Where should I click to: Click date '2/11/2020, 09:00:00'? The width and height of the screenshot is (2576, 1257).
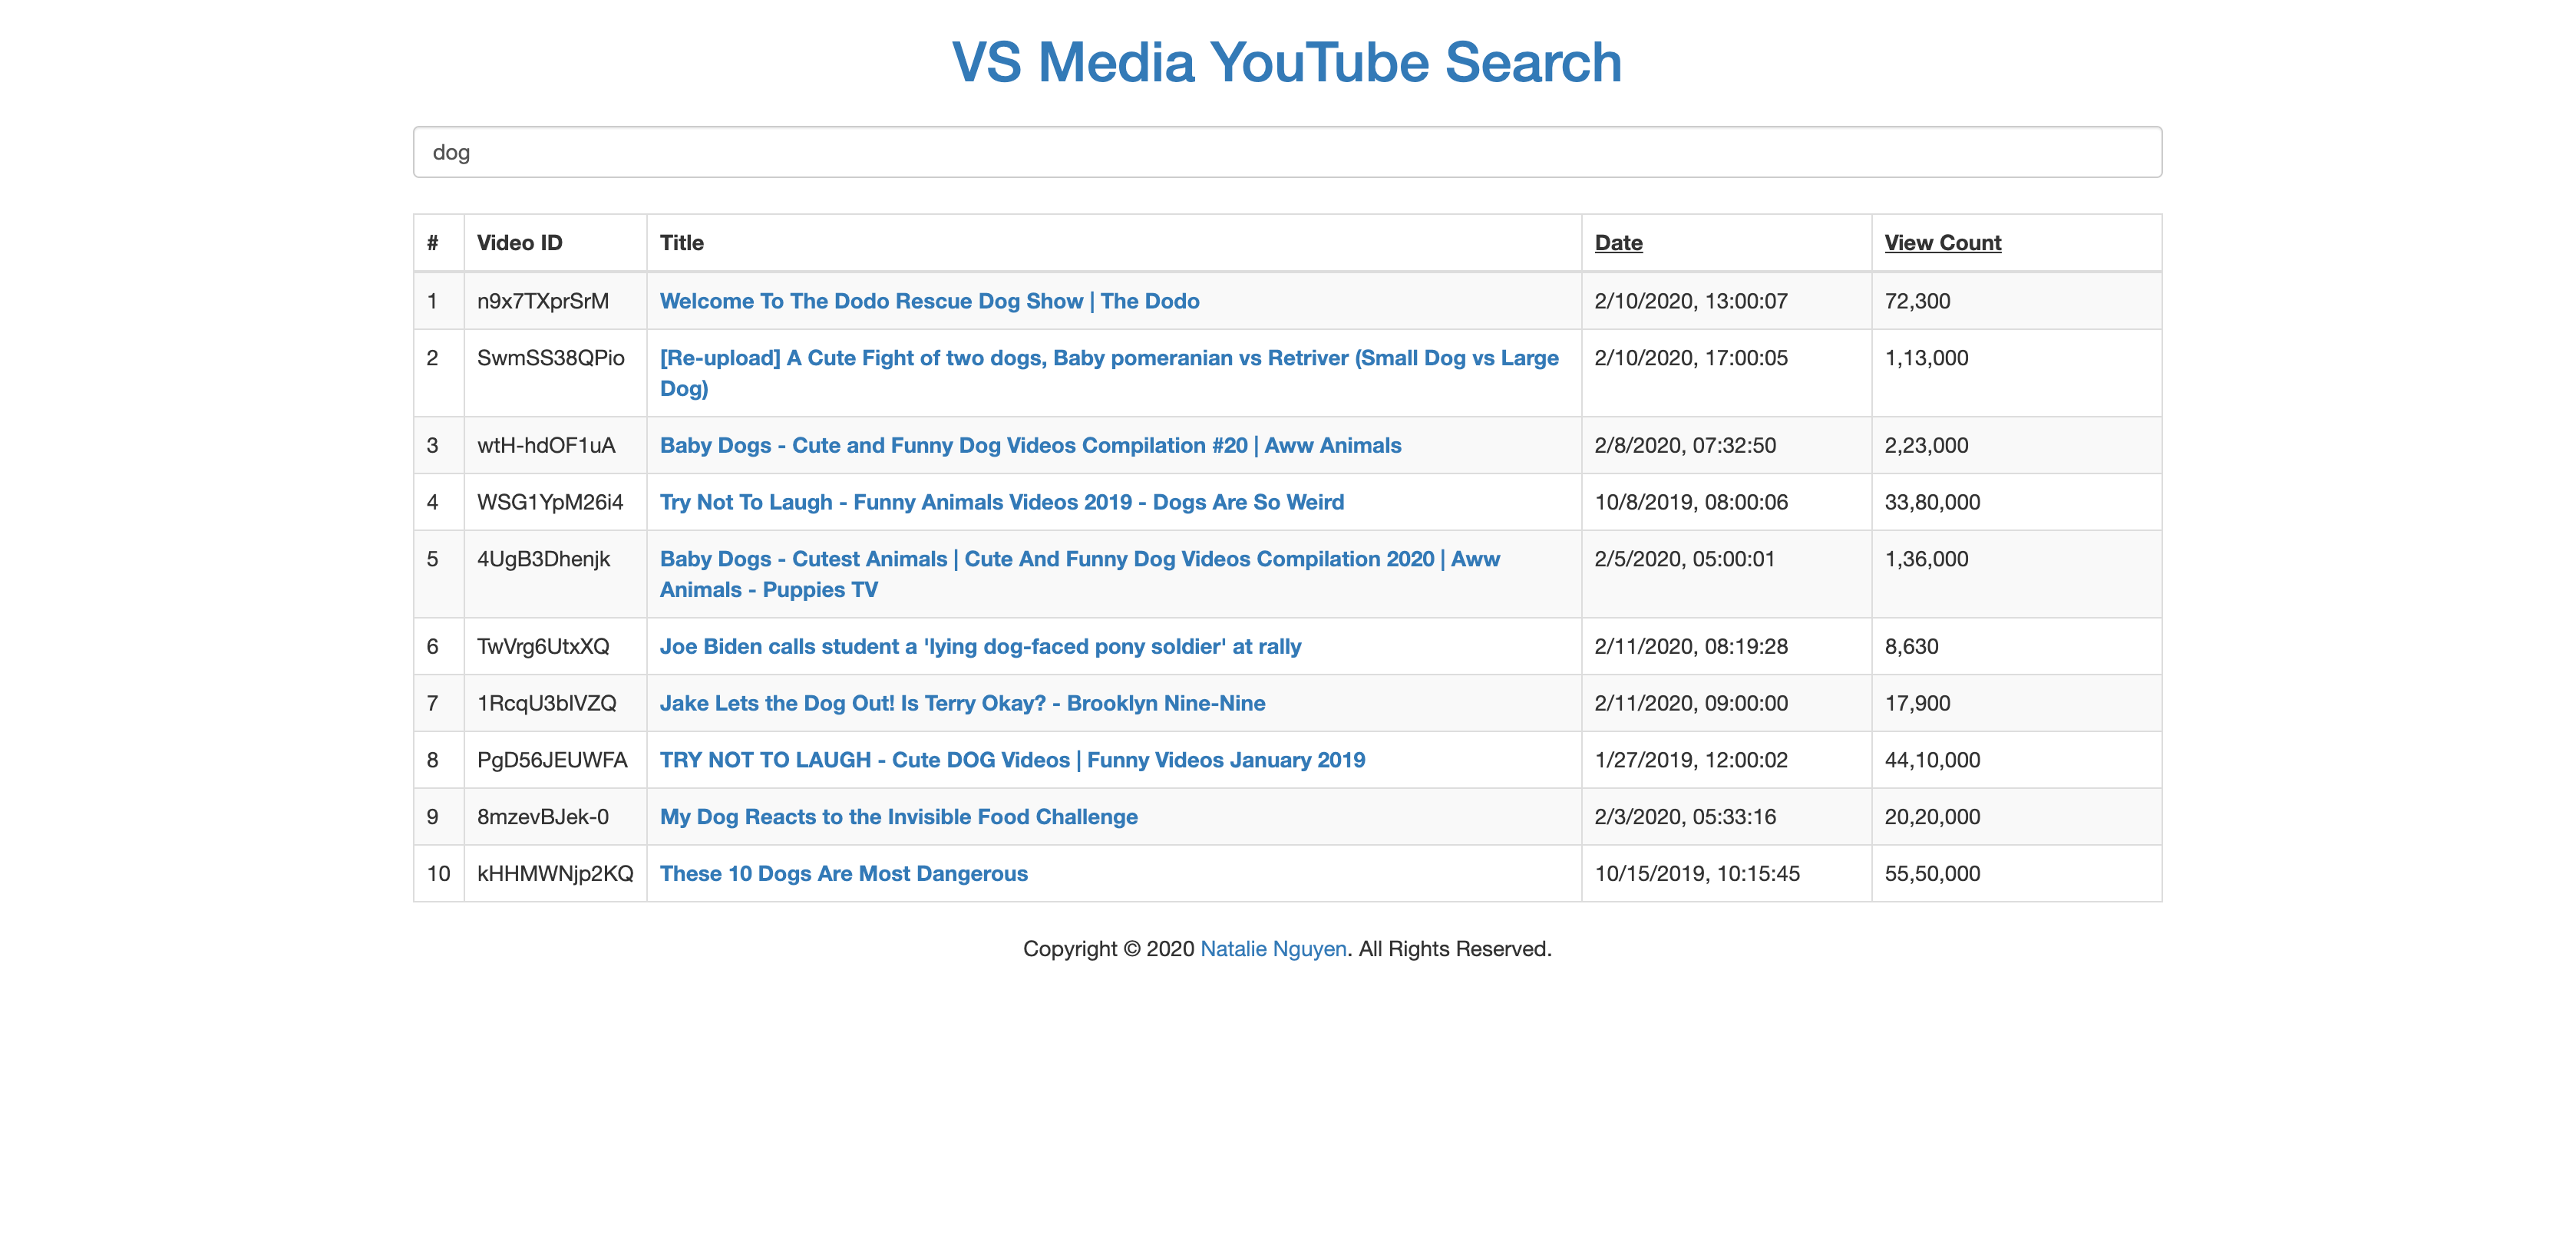(1690, 703)
